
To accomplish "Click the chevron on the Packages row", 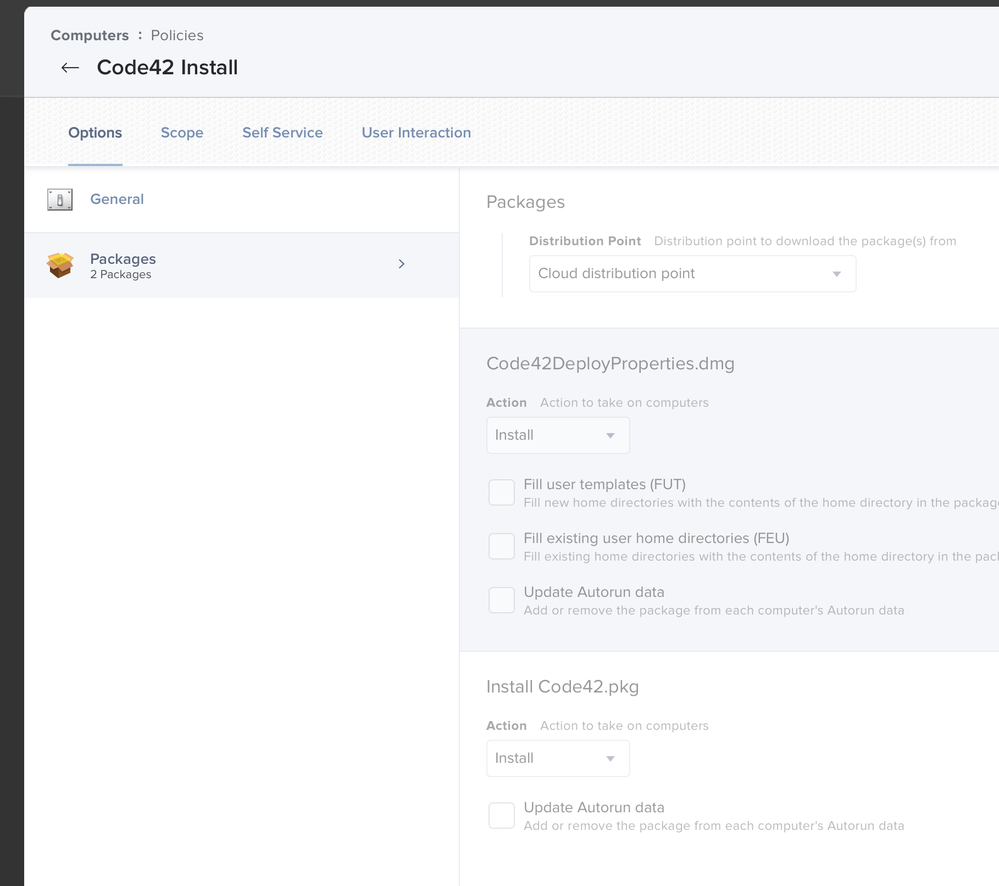I will click(x=401, y=264).
